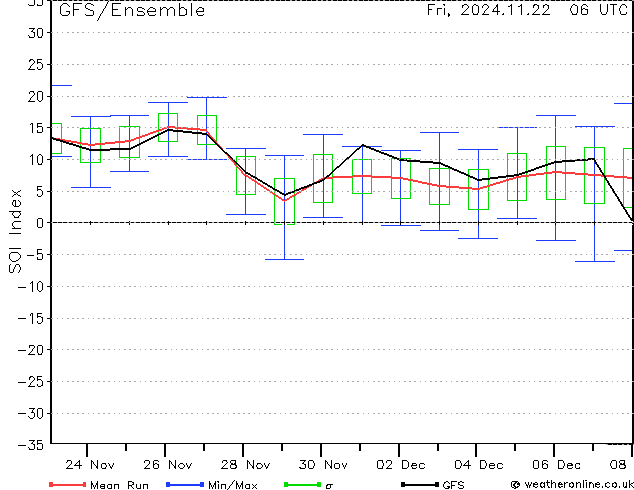This screenshot has width=634, height=490.
Task: Click the y-axis value 0
Action: pyautogui.click(x=40, y=223)
